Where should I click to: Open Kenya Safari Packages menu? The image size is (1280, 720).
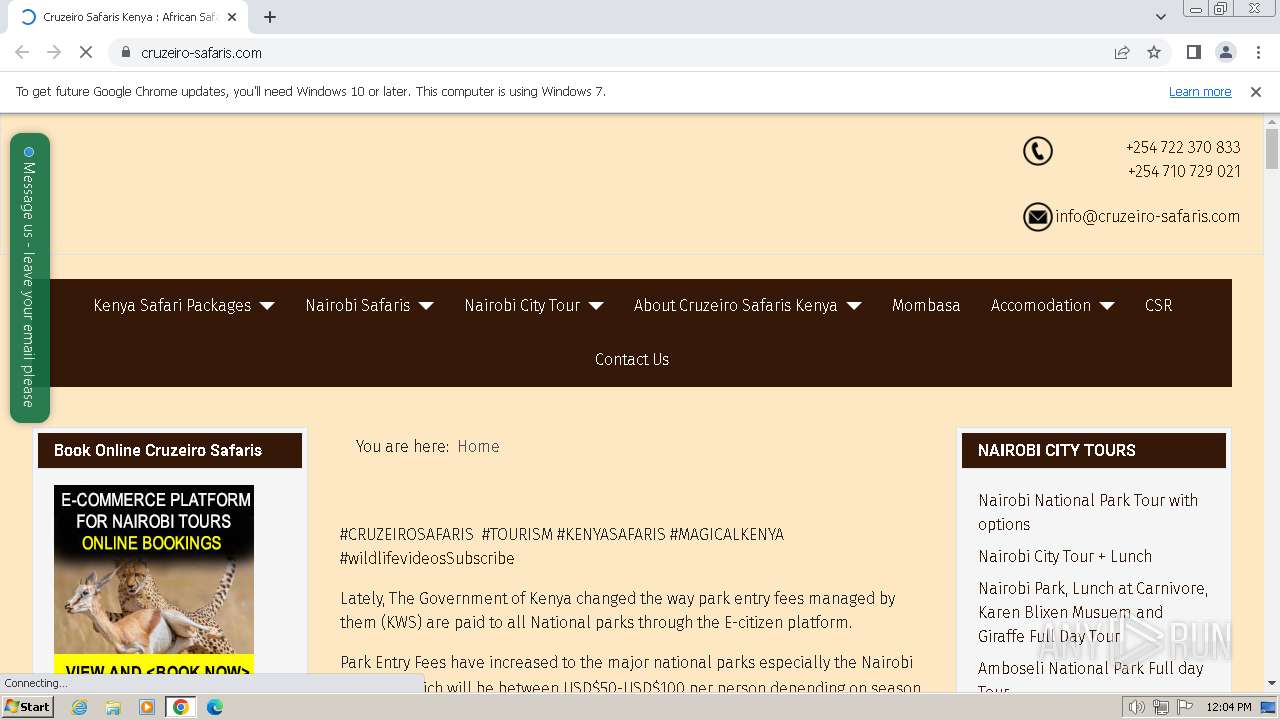click(172, 305)
